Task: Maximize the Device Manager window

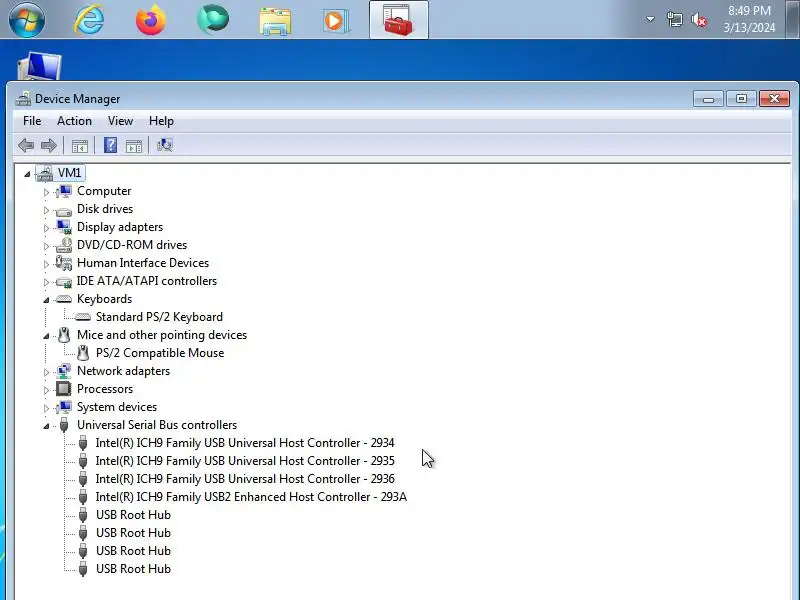Action: point(741,98)
